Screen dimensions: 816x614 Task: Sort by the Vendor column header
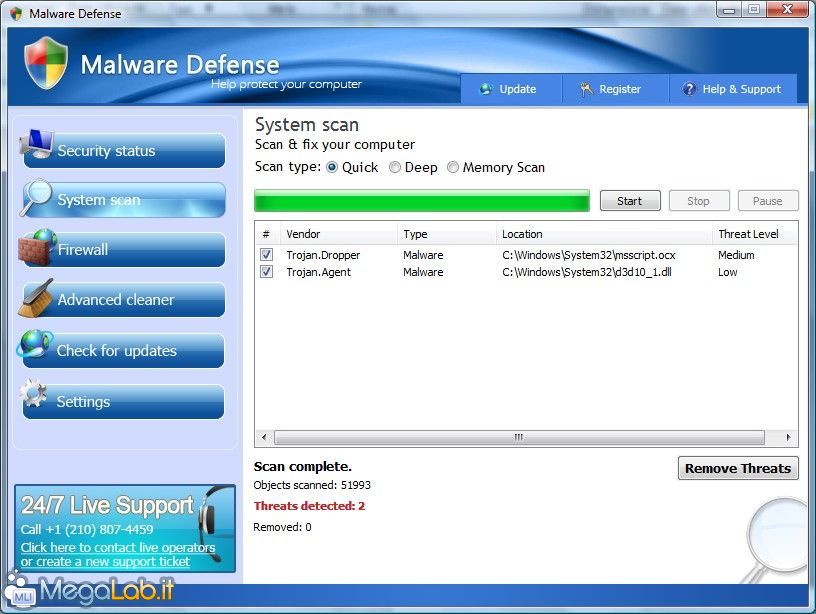coord(339,234)
